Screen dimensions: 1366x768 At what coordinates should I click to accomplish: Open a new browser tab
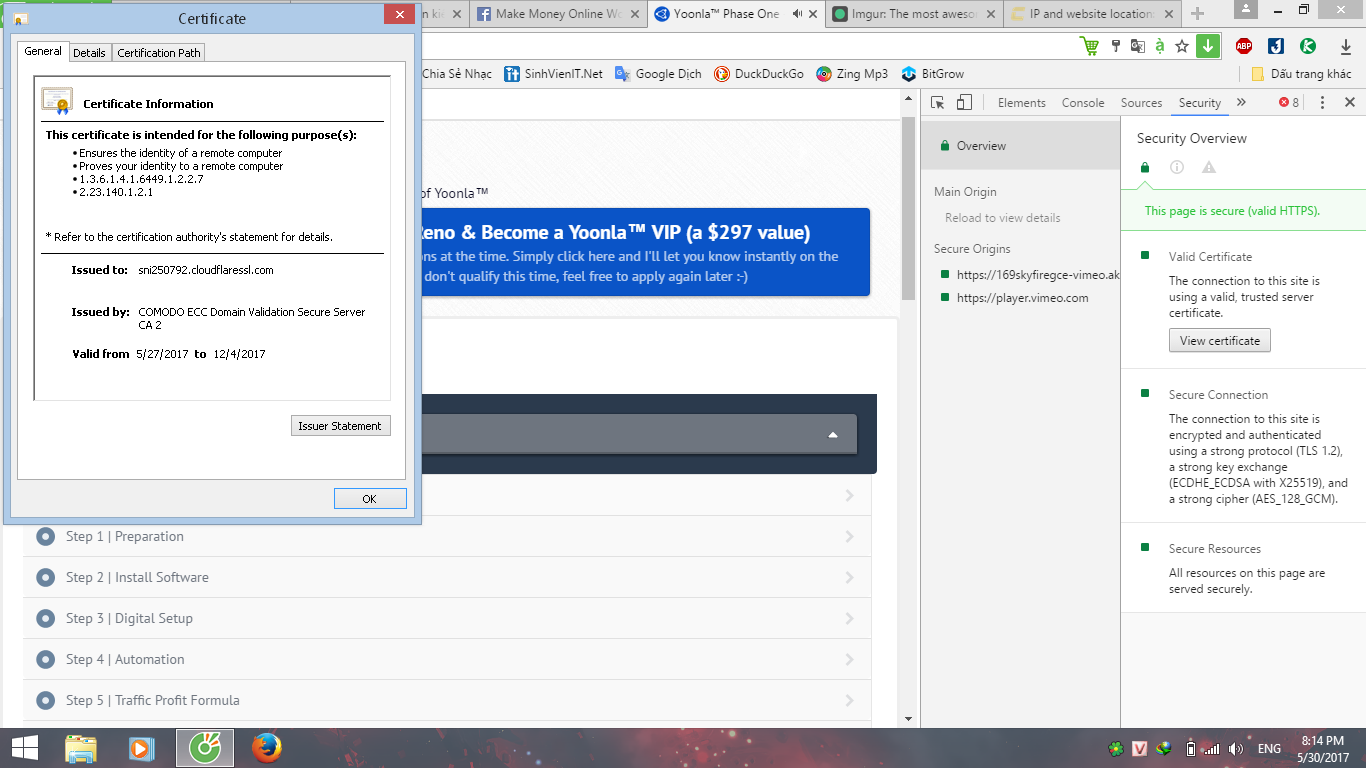[1198, 14]
